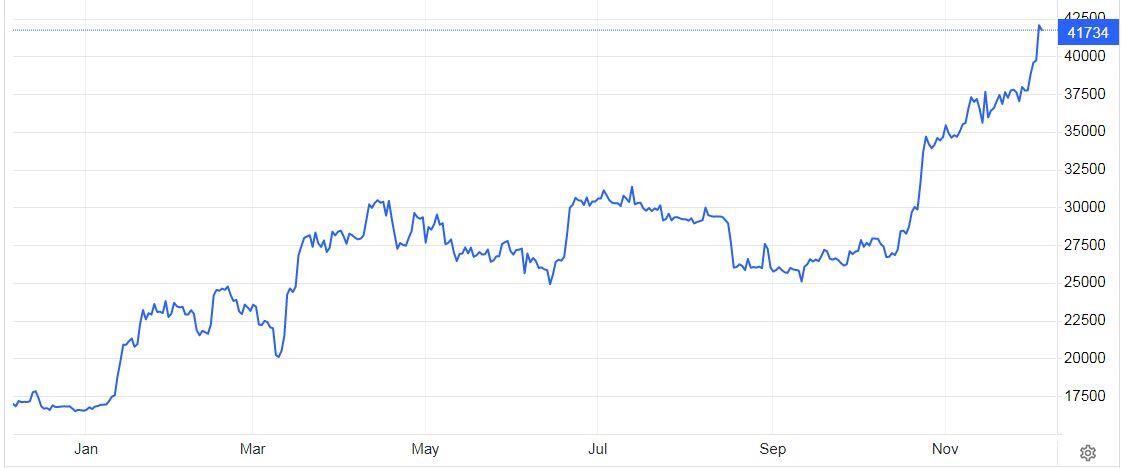1125x468 pixels.
Task: Click the line's highest peak at far right
Action: click(x=1039, y=26)
